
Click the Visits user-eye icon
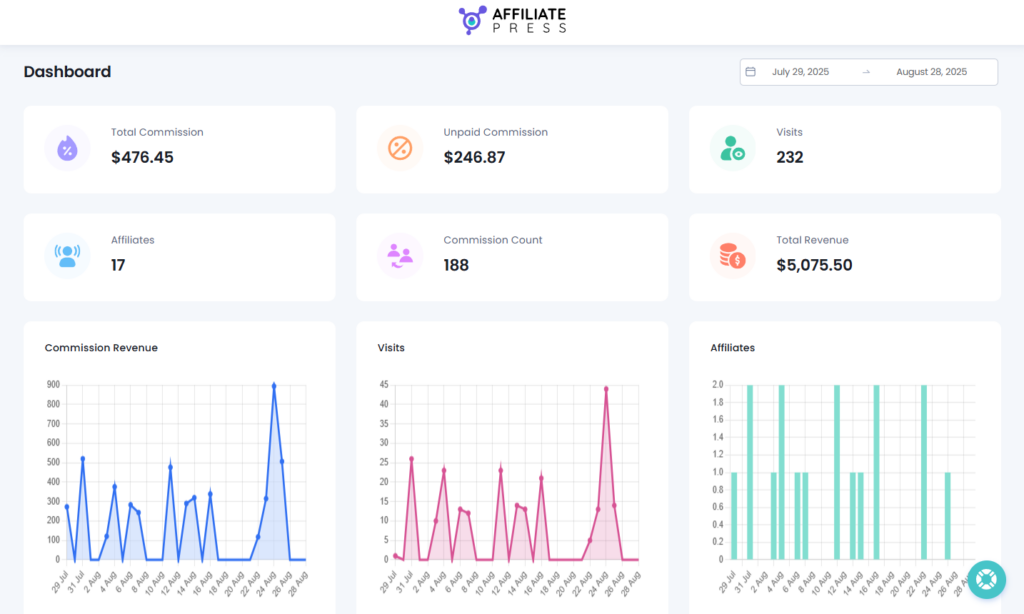click(x=732, y=149)
